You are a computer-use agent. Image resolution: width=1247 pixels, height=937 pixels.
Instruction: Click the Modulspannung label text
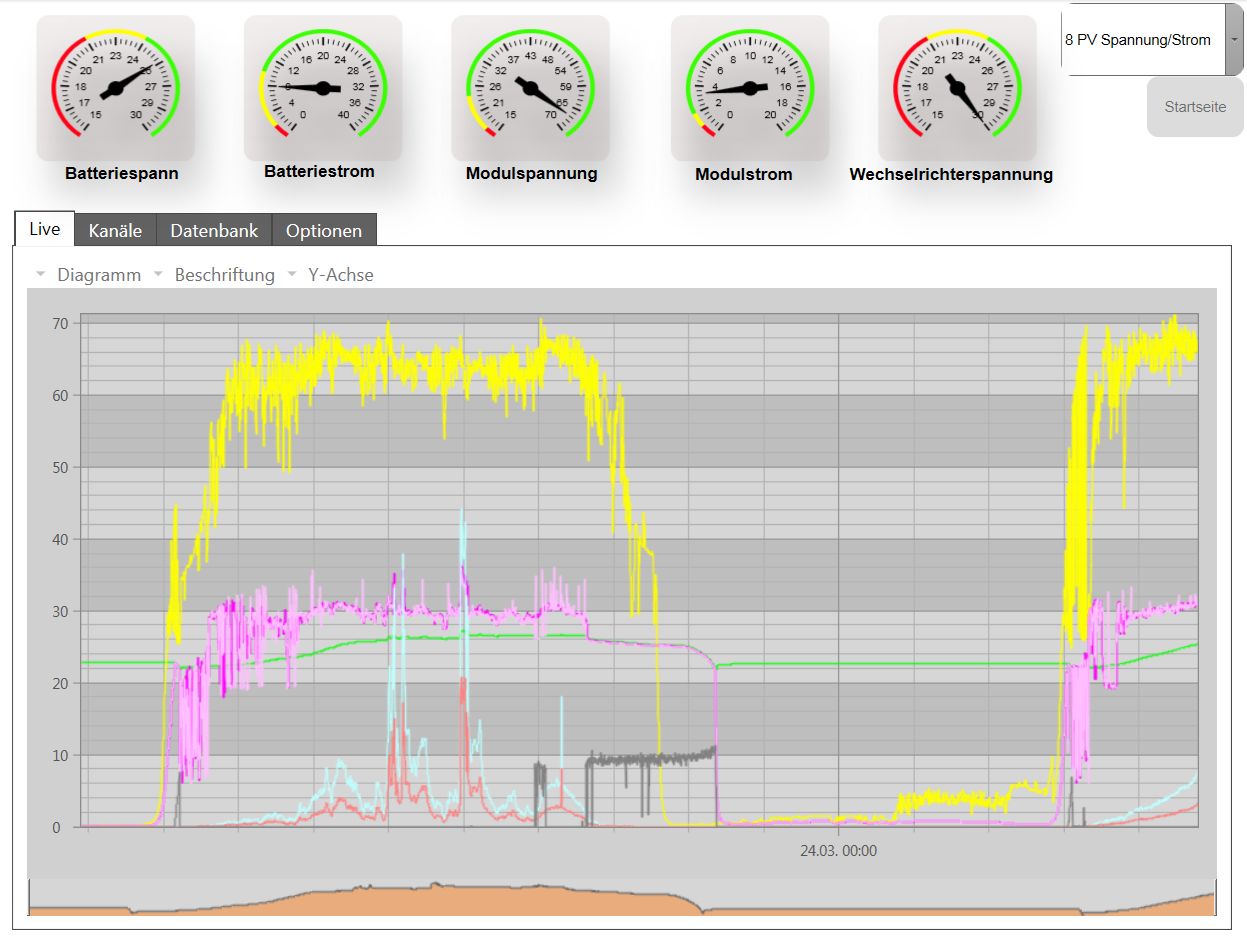click(x=531, y=174)
